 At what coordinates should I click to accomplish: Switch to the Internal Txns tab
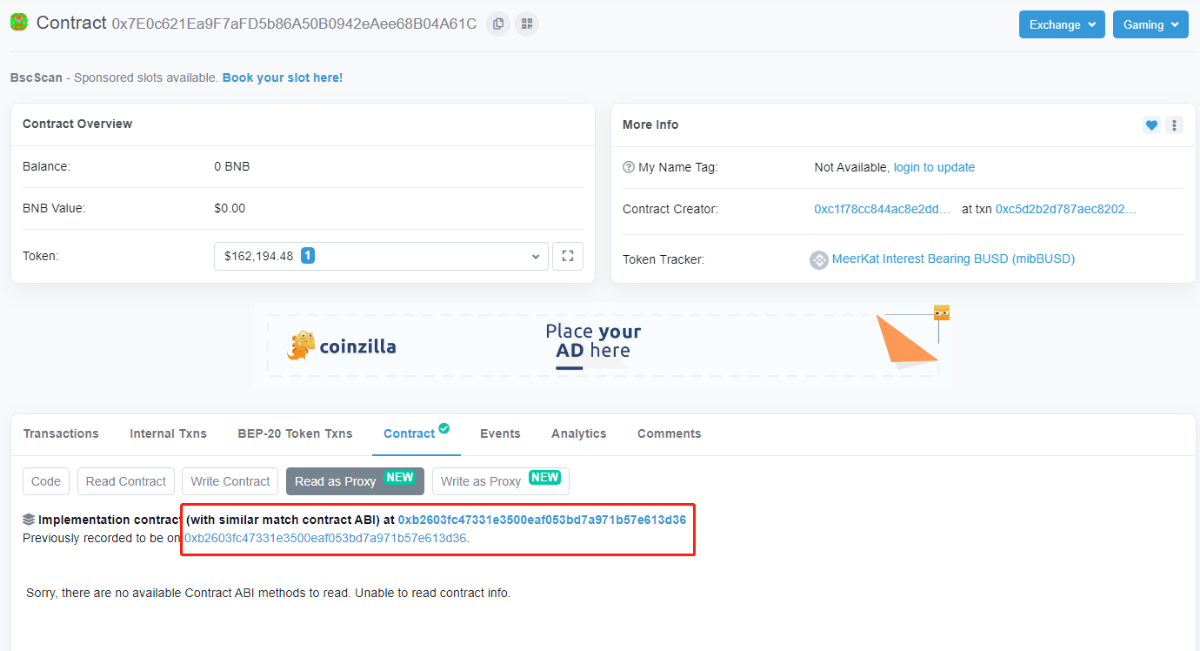tap(168, 434)
